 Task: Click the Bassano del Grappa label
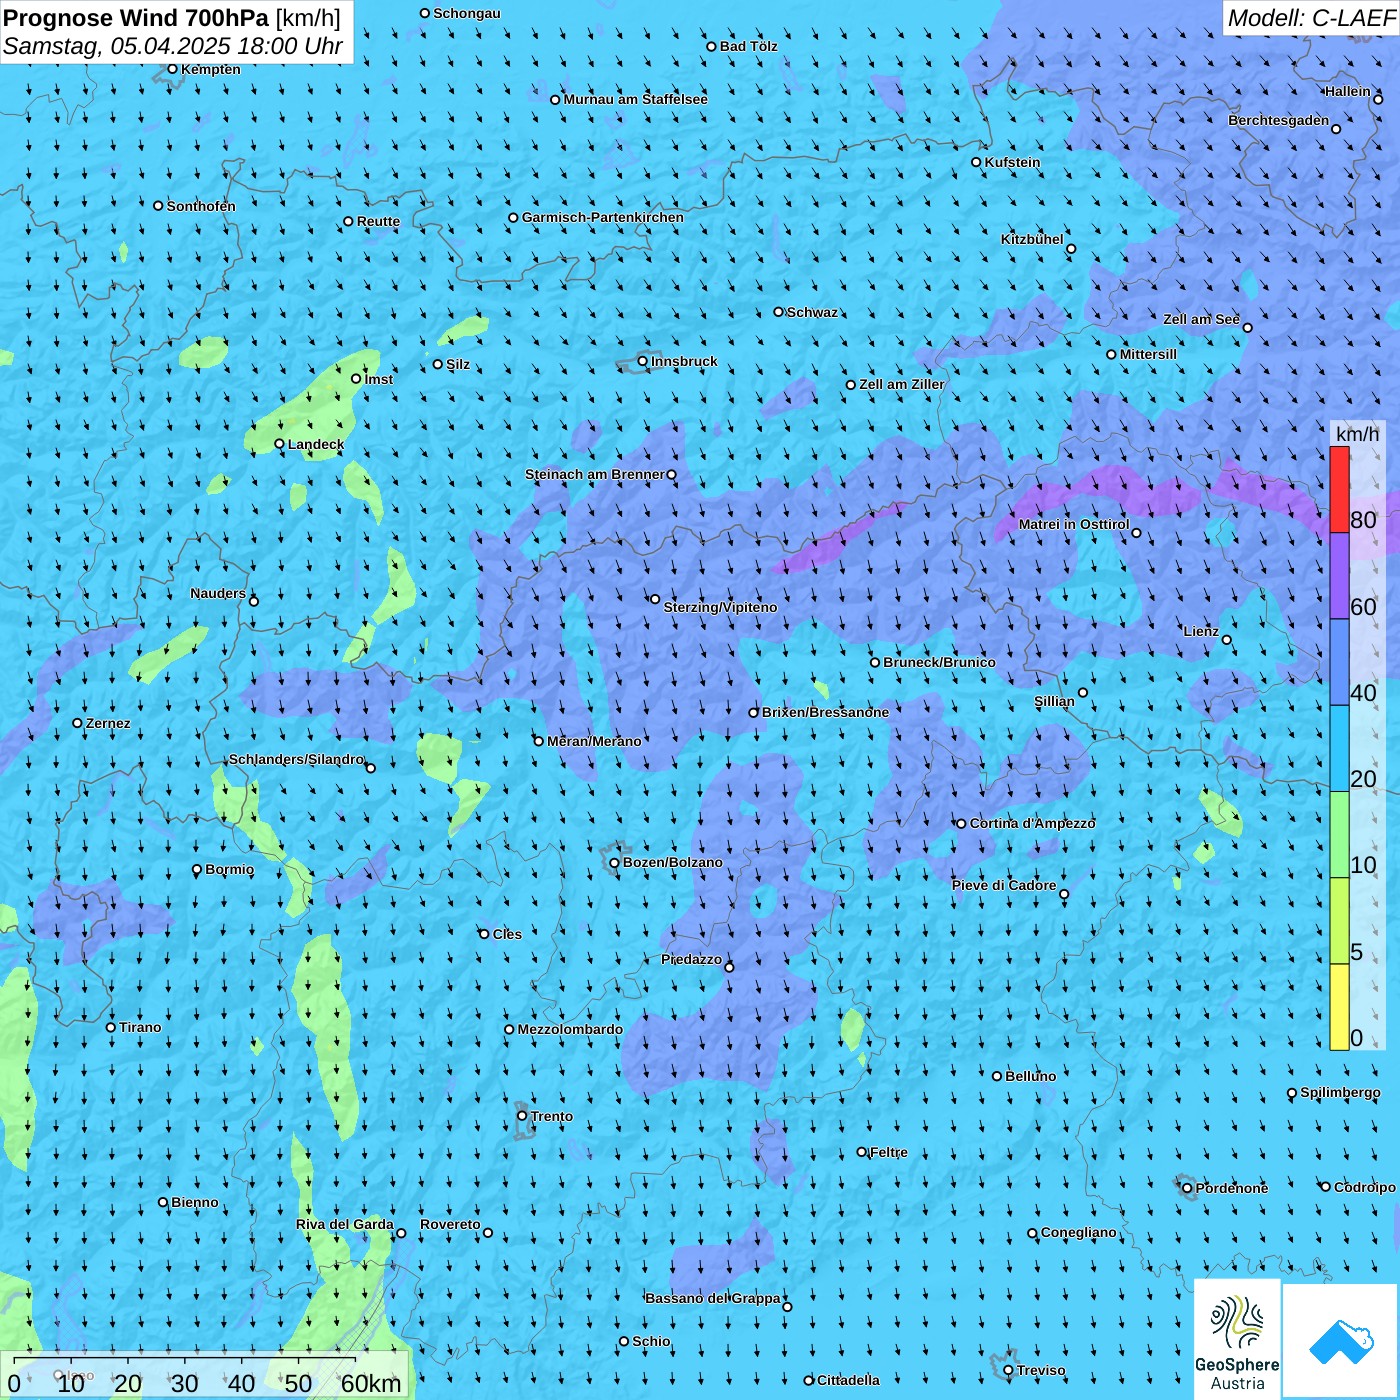tap(713, 1298)
